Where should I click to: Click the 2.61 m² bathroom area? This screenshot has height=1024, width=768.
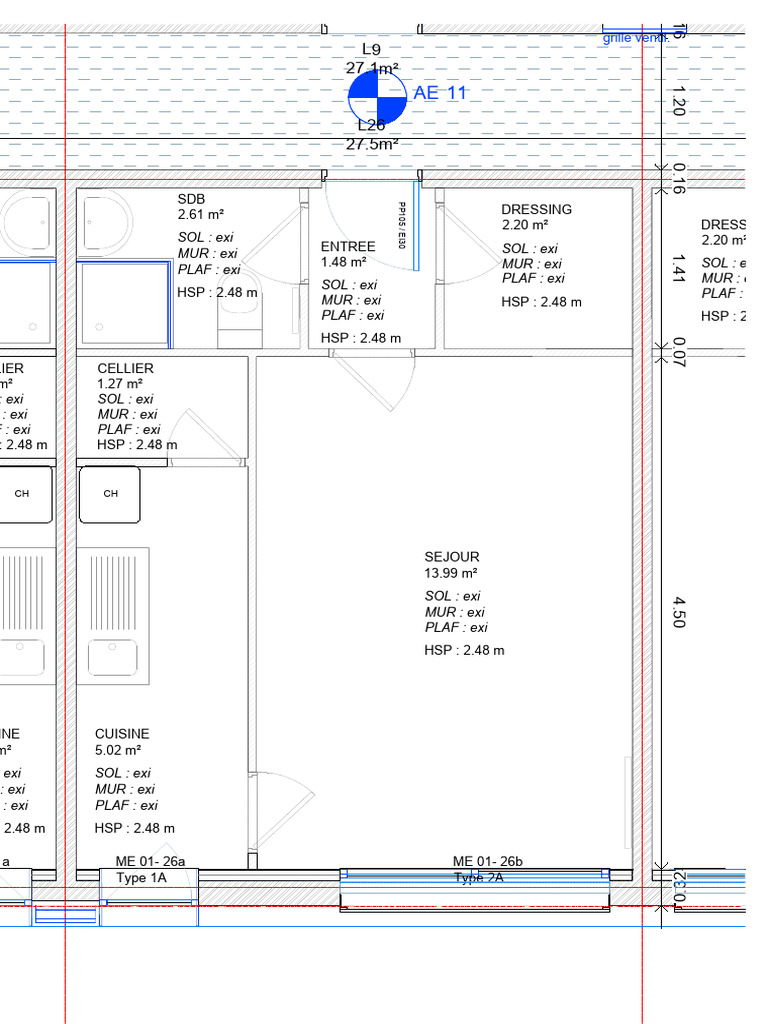pyautogui.click(x=201, y=214)
